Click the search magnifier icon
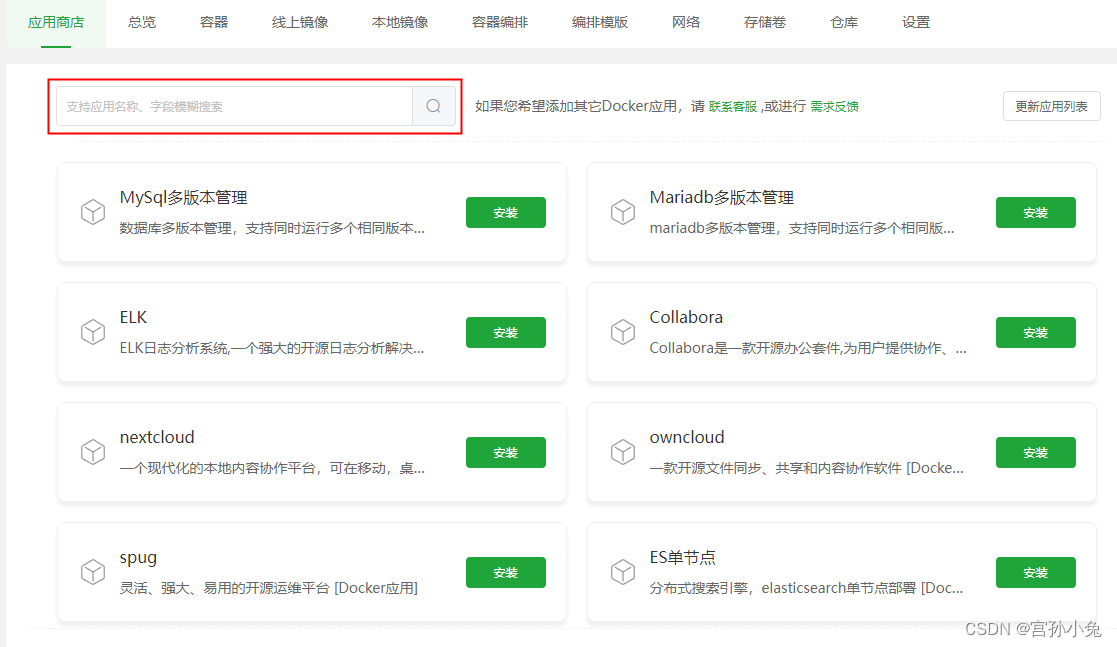The width and height of the screenshot is (1117, 647). 433,106
